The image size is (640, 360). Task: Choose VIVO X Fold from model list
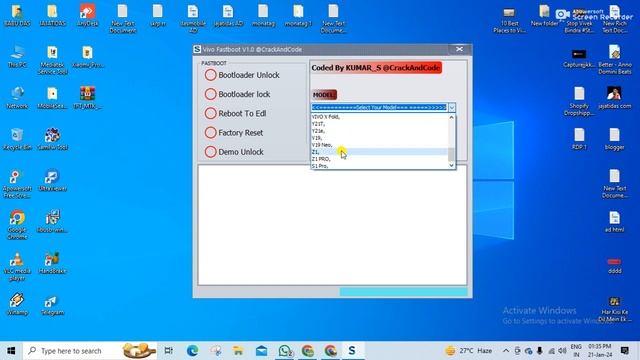(379, 117)
